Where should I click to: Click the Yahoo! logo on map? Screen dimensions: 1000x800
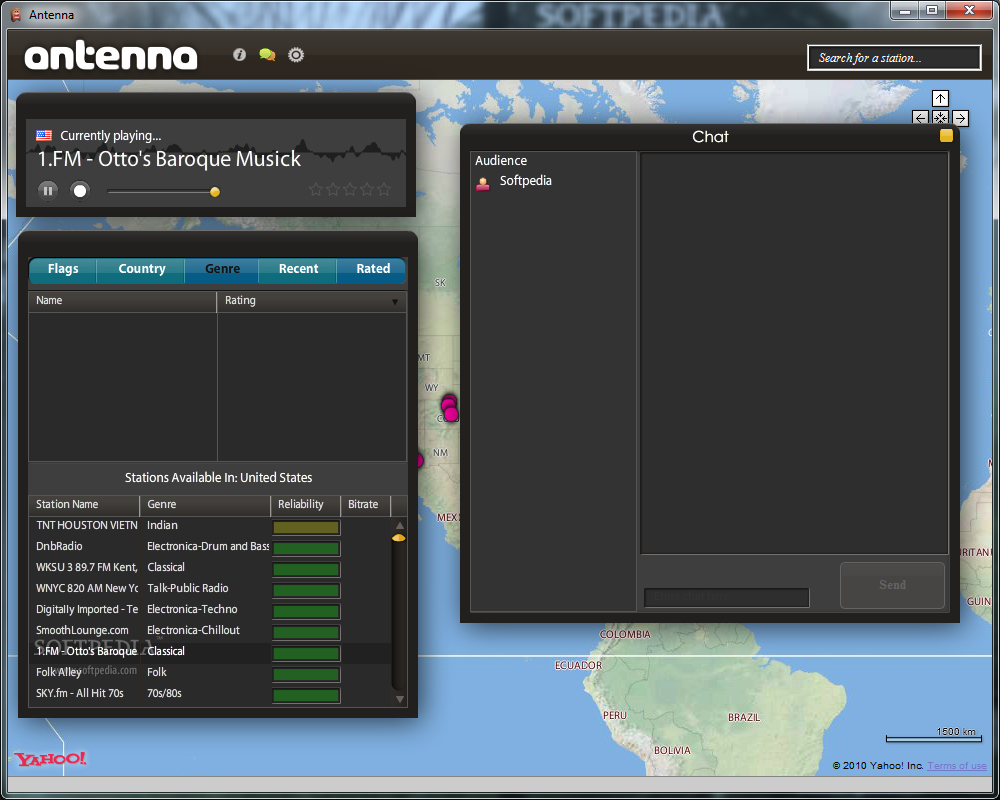click(x=50, y=759)
